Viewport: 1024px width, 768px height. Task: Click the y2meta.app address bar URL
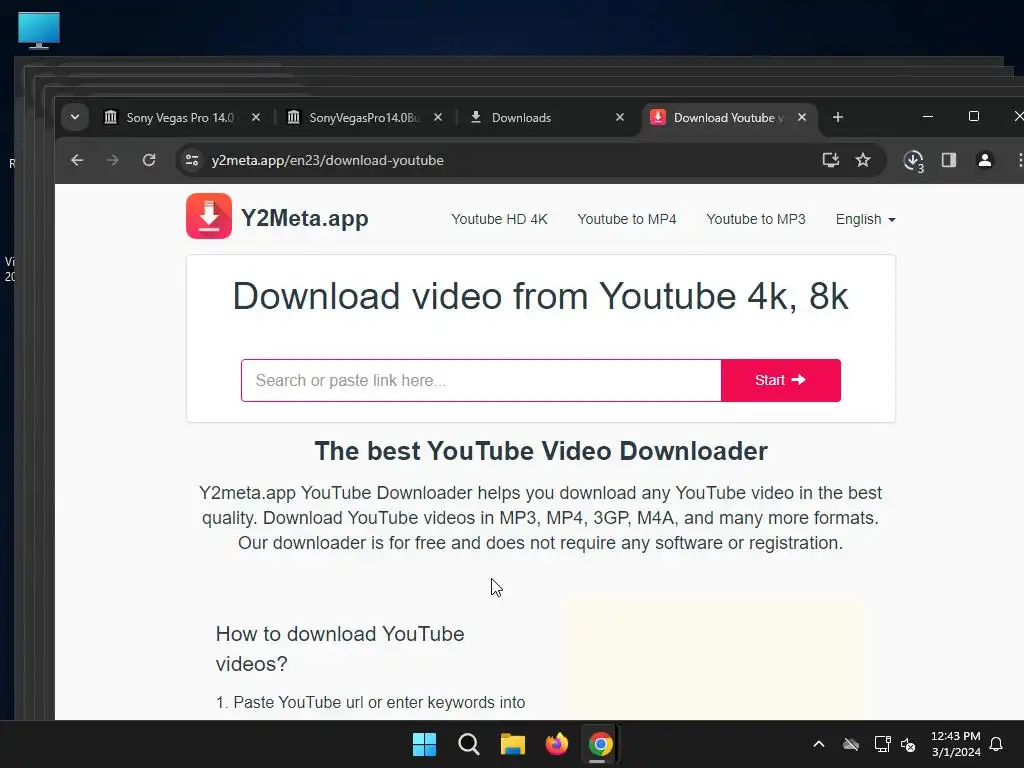(327, 160)
